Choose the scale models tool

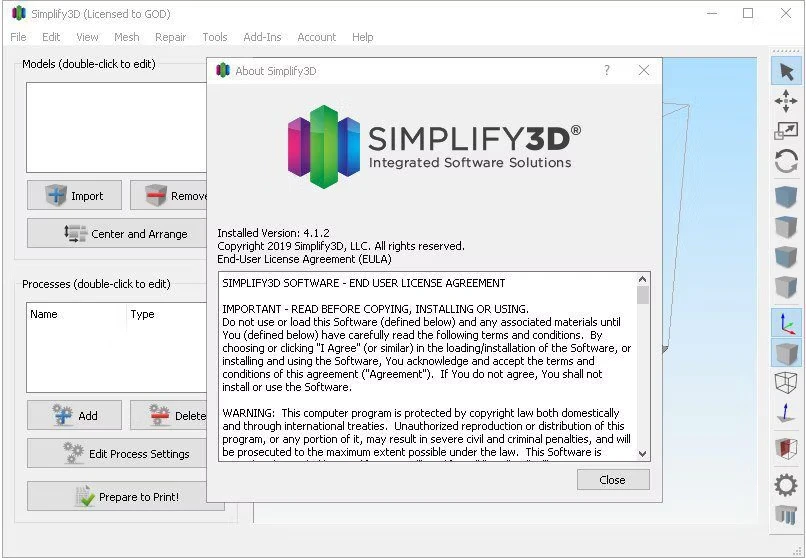click(x=786, y=131)
